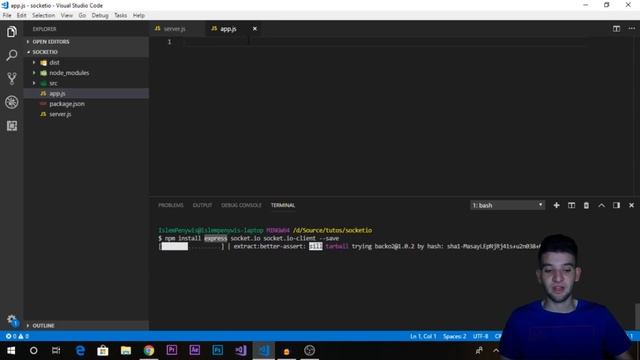Close the app.js editor tab
Image resolution: width=640 pixels, height=360 pixels.
pyautogui.click(x=255, y=29)
